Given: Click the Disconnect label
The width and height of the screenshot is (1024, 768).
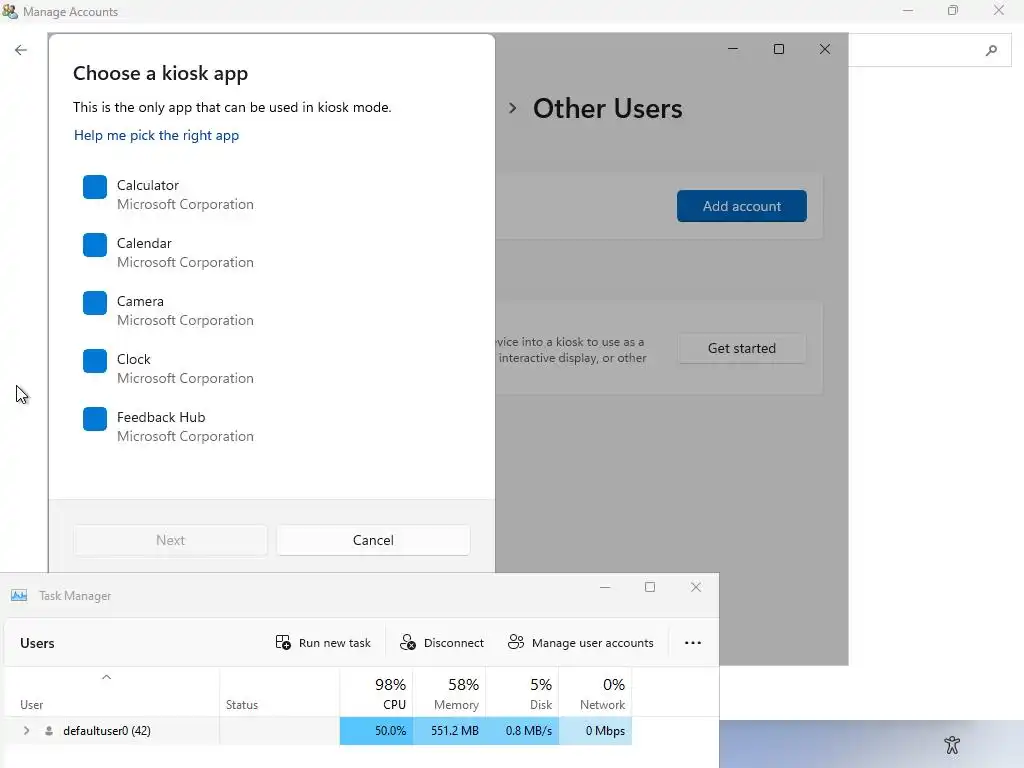Looking at the screenshot, I should tap(454, 643).
